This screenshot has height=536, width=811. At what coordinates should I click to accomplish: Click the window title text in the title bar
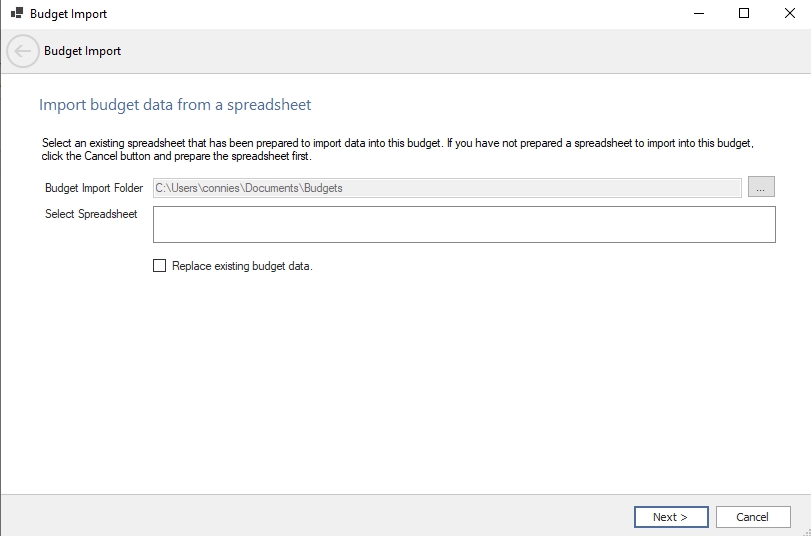point(68,14)
